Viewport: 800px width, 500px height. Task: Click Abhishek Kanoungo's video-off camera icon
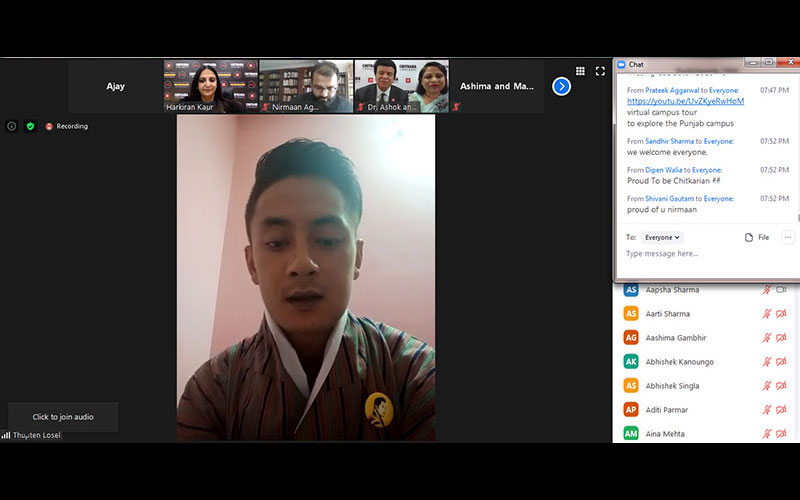coord(781,362)
